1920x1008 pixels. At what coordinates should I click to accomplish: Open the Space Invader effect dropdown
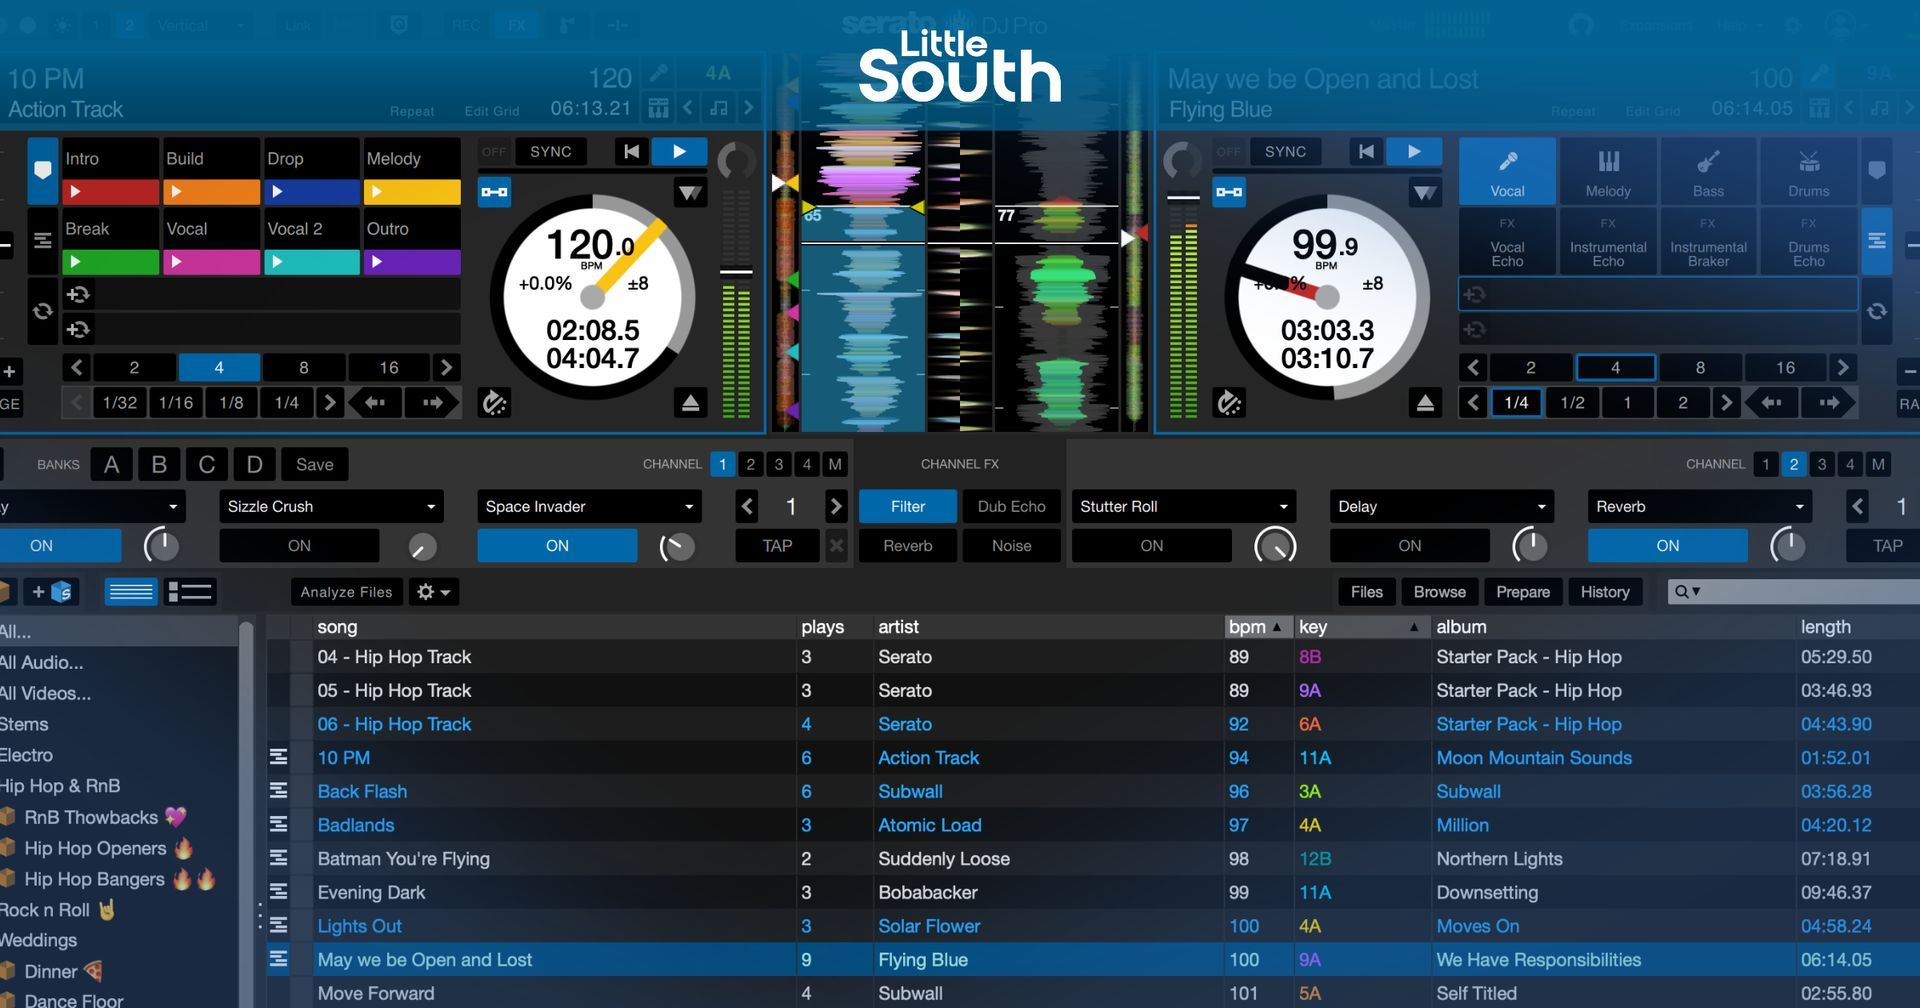[589, 507]
